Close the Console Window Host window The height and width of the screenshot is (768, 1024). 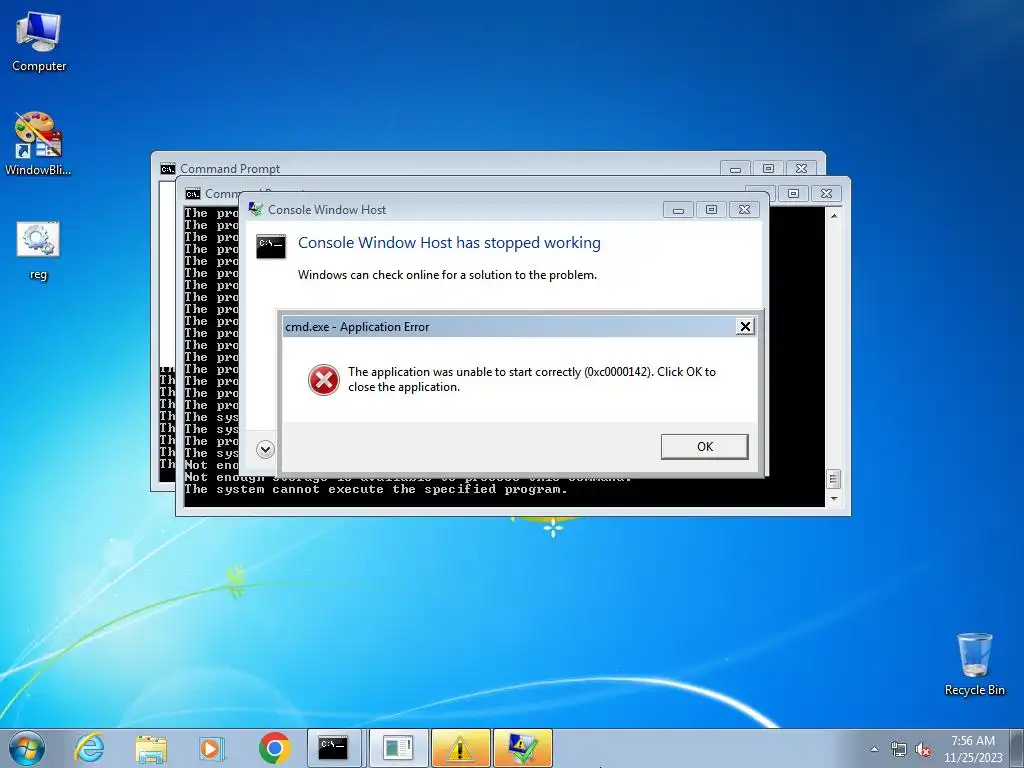click(x=744, y=210)
